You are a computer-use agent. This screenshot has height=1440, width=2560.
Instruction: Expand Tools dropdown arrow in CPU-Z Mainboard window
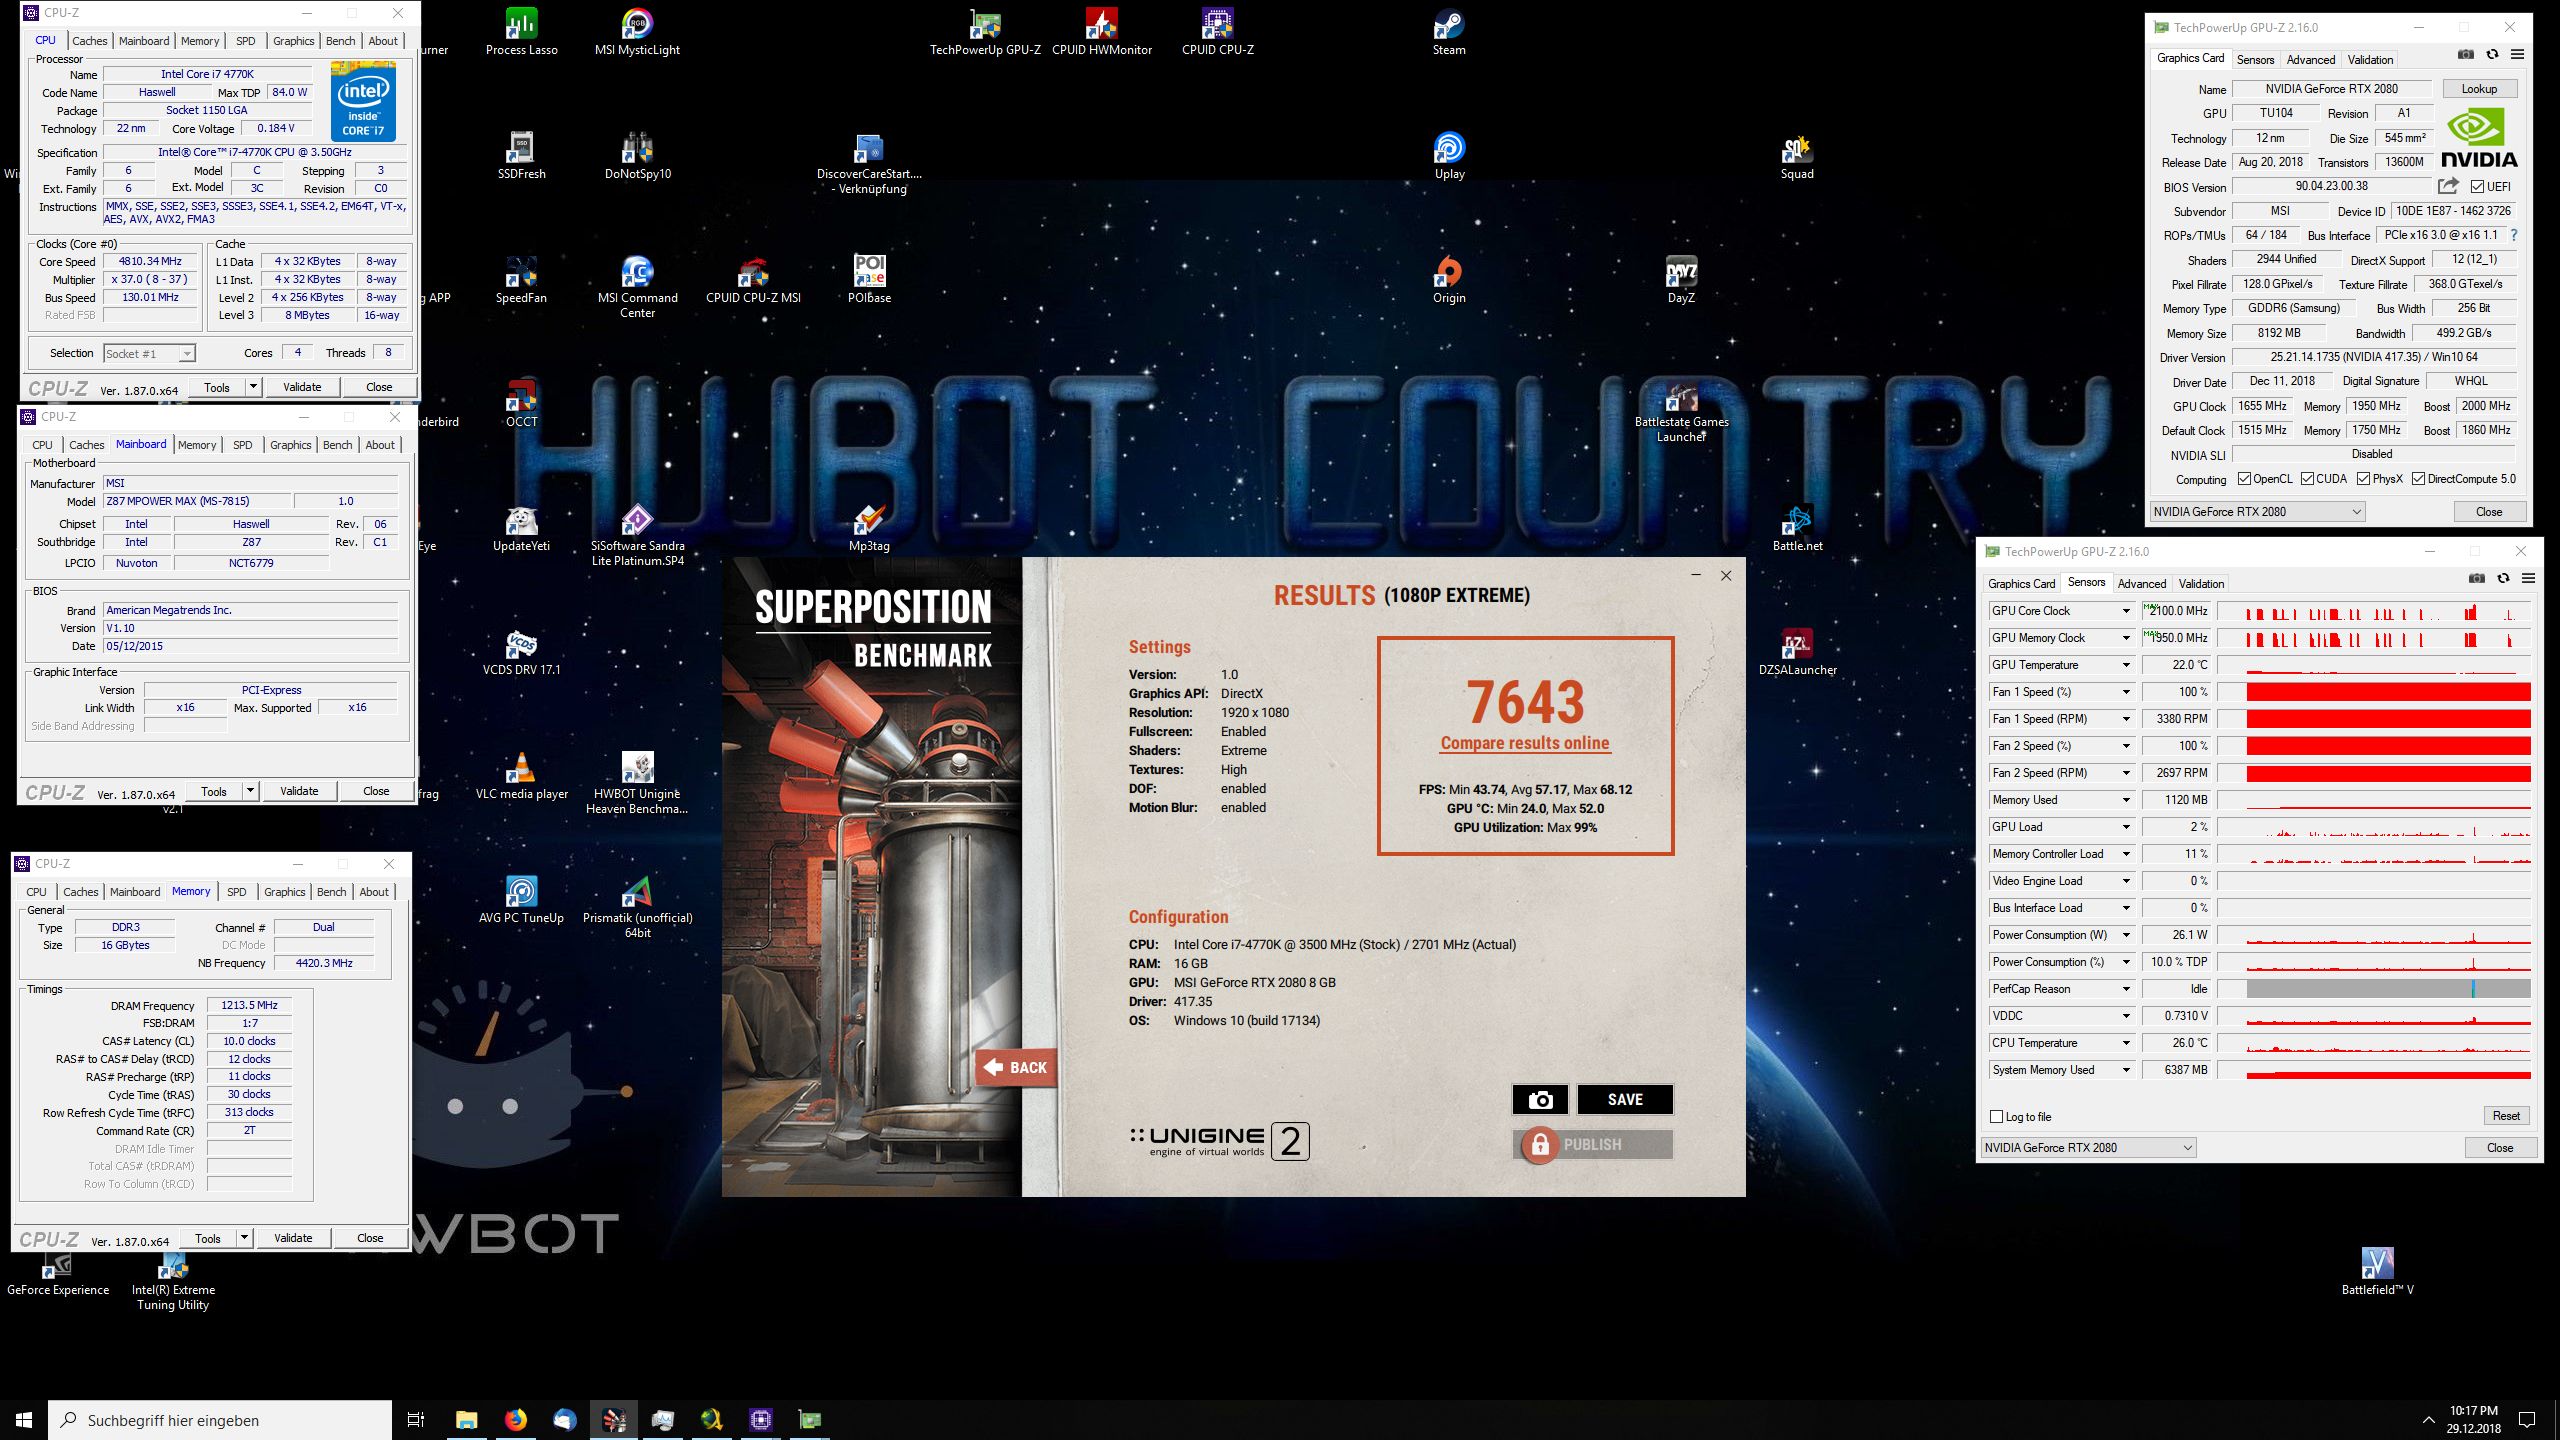[250, 791]
